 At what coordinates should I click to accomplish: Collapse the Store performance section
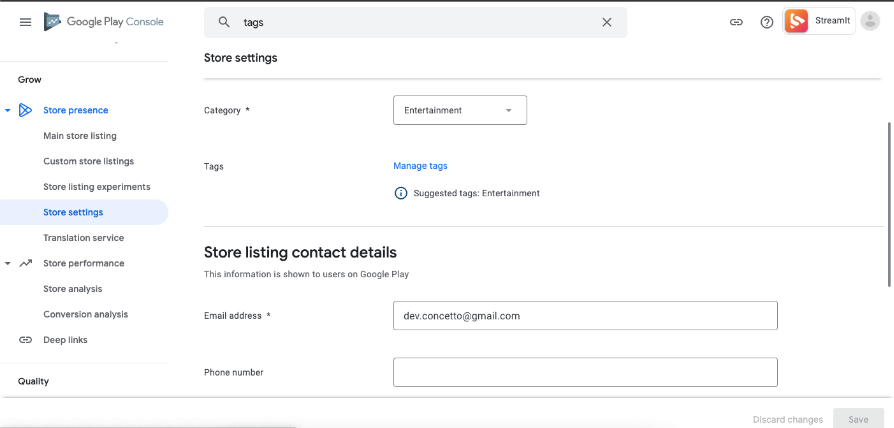click(x=8, y=263)
